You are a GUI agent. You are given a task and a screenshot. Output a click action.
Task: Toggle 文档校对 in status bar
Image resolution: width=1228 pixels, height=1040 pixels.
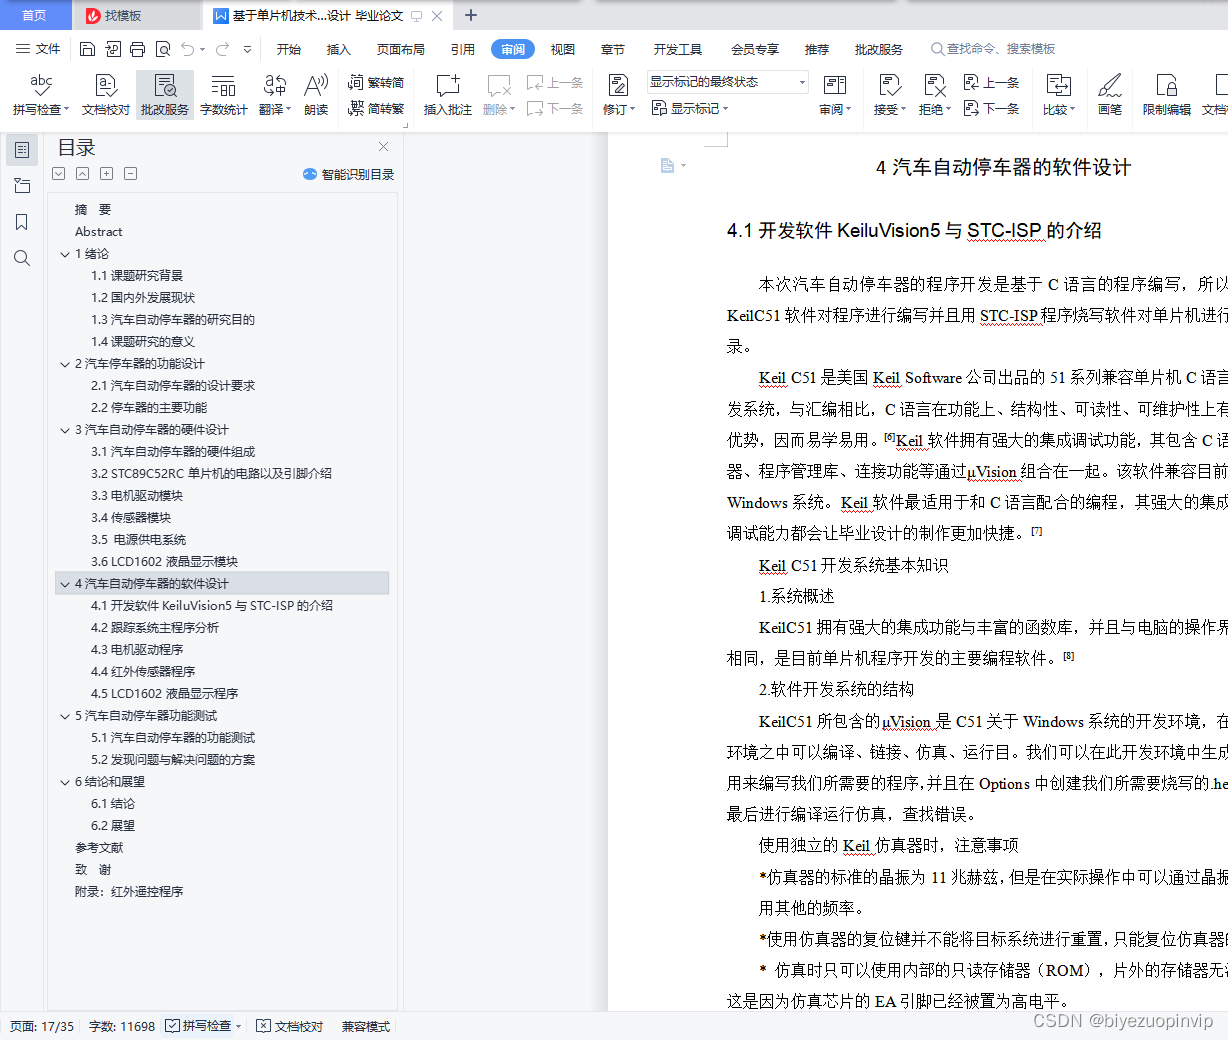click(x=290, y=1026)
